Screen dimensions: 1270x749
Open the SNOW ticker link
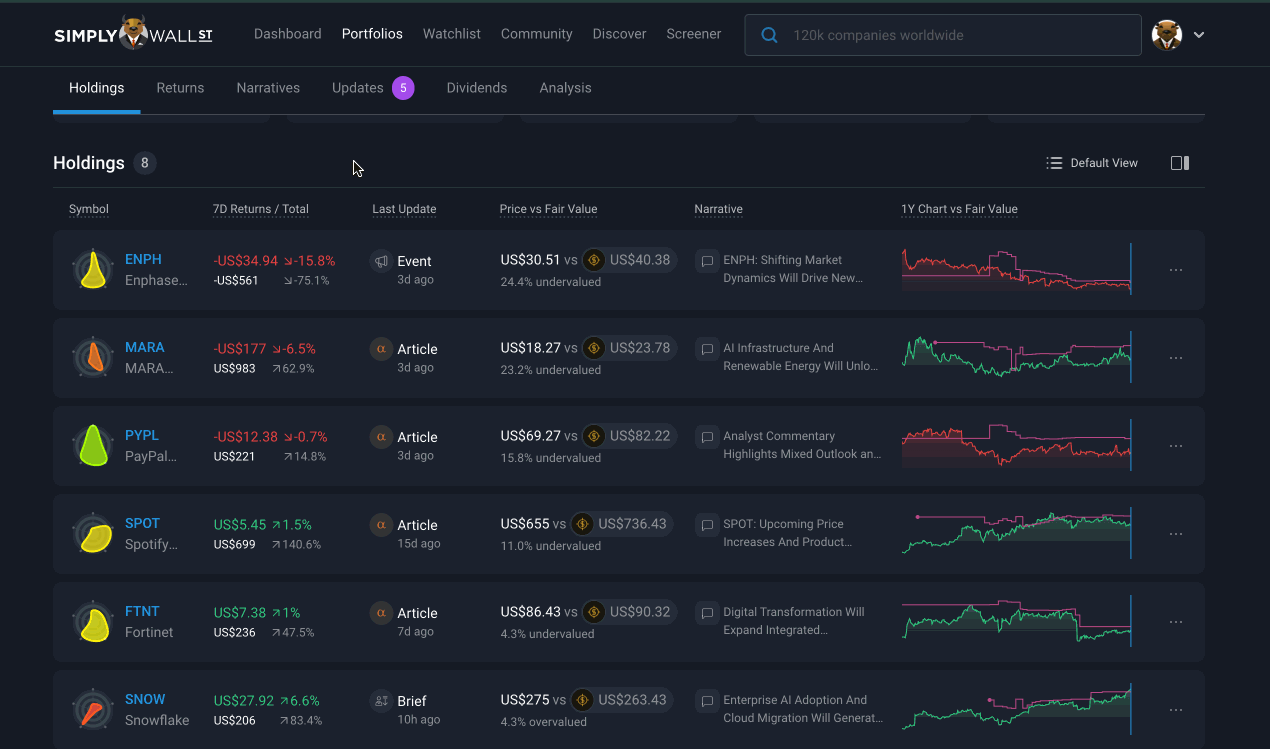coord(145,700)
